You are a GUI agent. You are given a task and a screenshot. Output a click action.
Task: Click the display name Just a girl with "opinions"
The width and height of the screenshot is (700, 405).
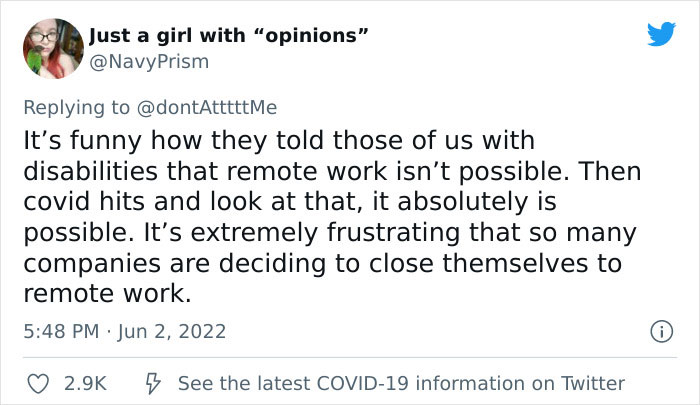pyautogui.click(x=230, y=36)
